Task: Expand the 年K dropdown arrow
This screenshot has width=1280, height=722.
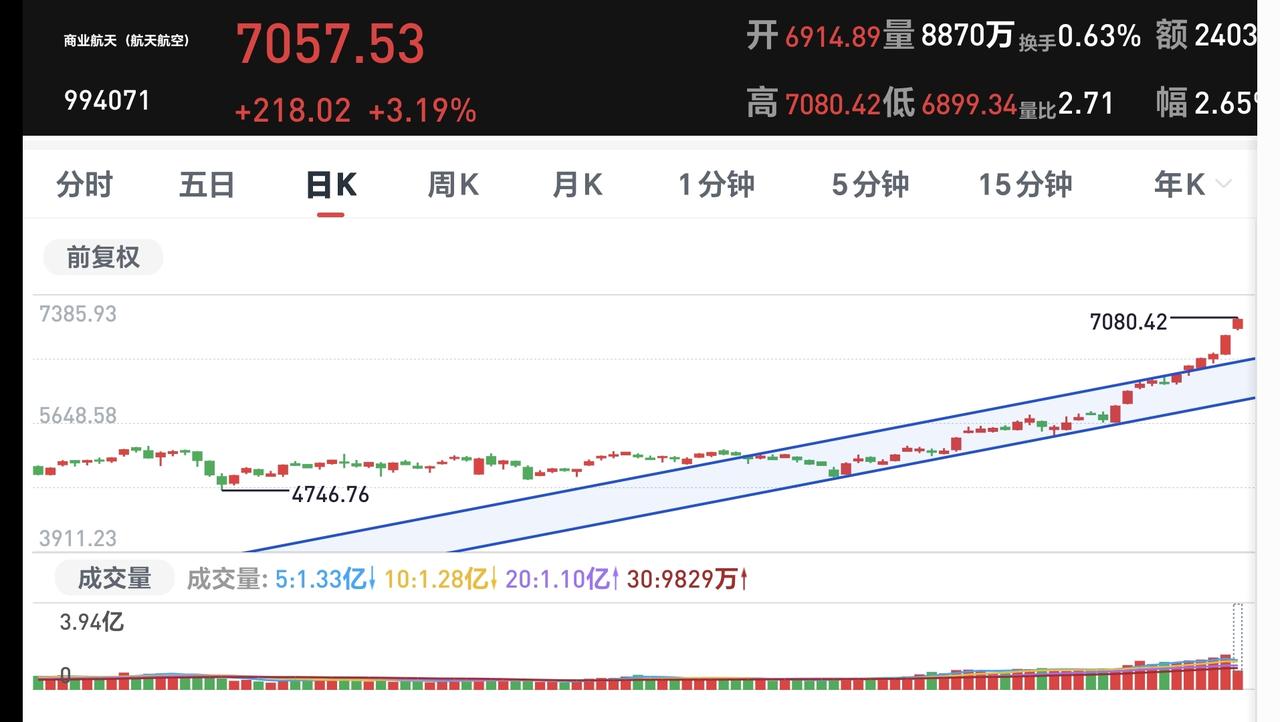Action: [x=1222, y=185]
